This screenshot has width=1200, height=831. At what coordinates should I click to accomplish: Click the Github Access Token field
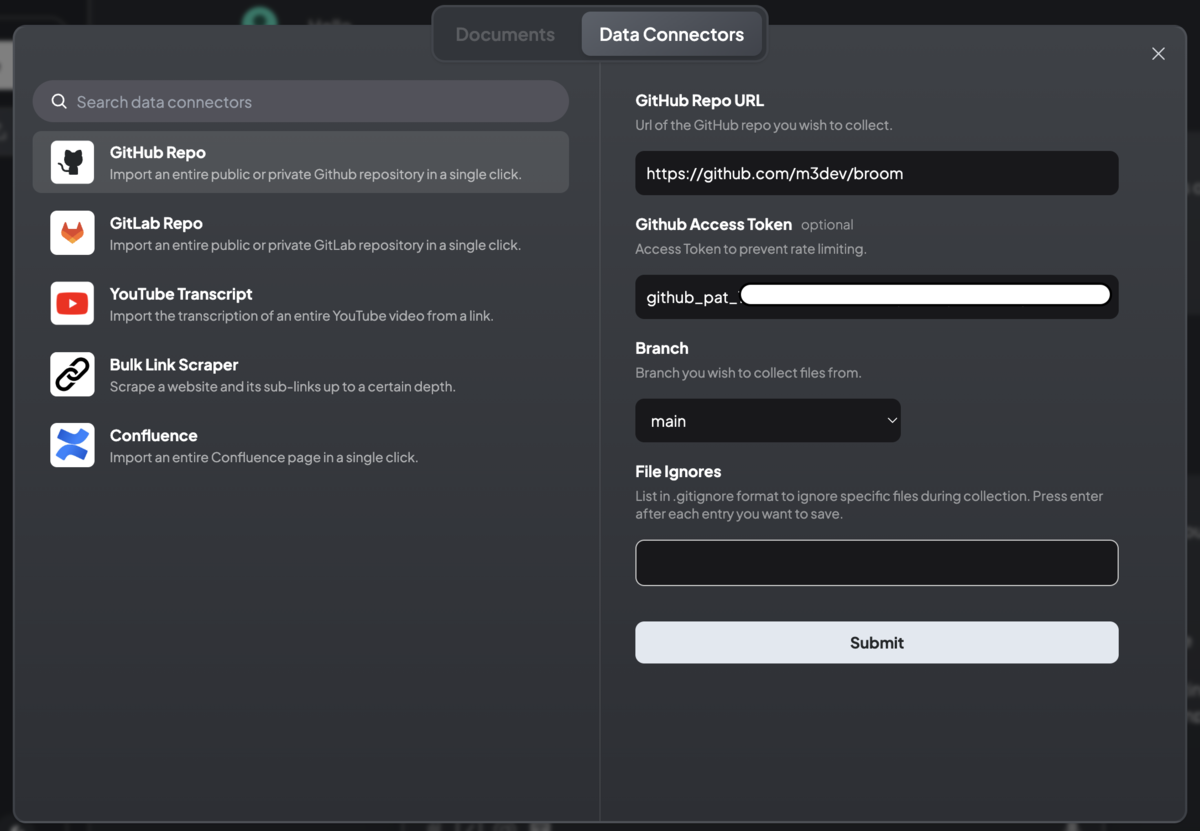877,297
